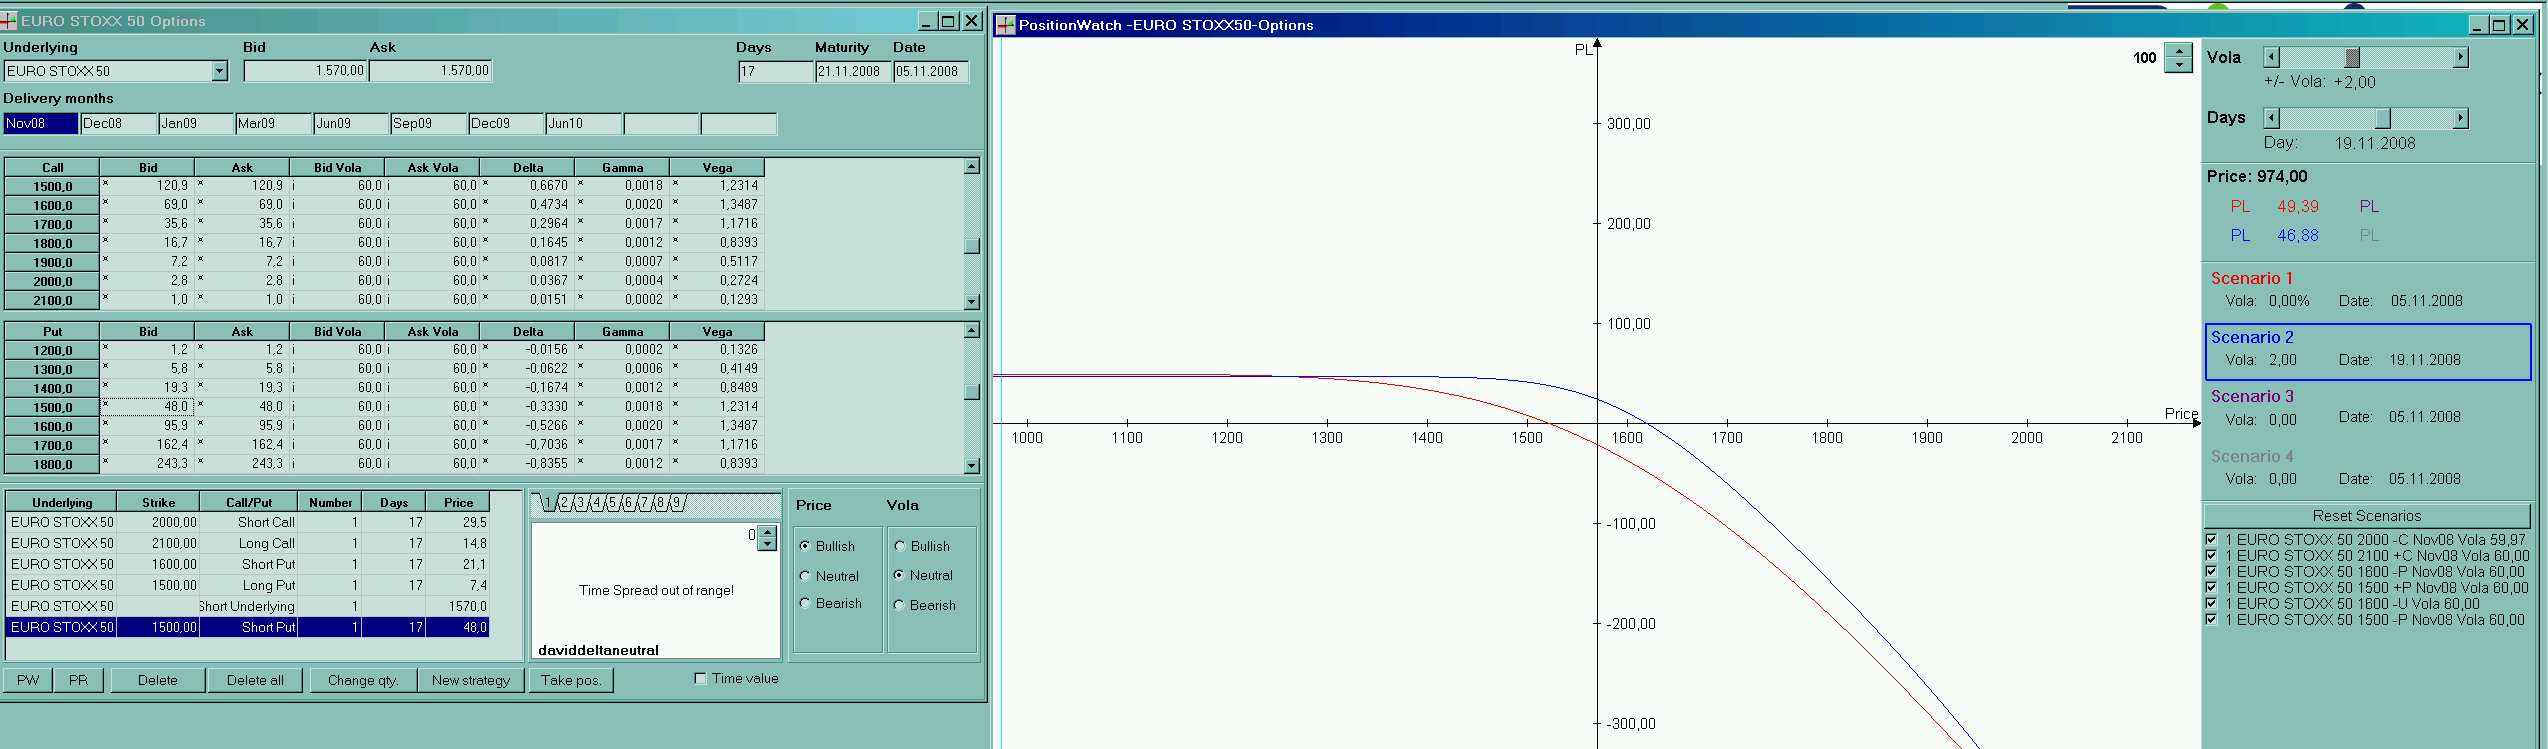Image resolution: width=2548 pixels, height=749 pixels.
Task: Select Bearish under Price outlook
Action: (x=805, y=604)
